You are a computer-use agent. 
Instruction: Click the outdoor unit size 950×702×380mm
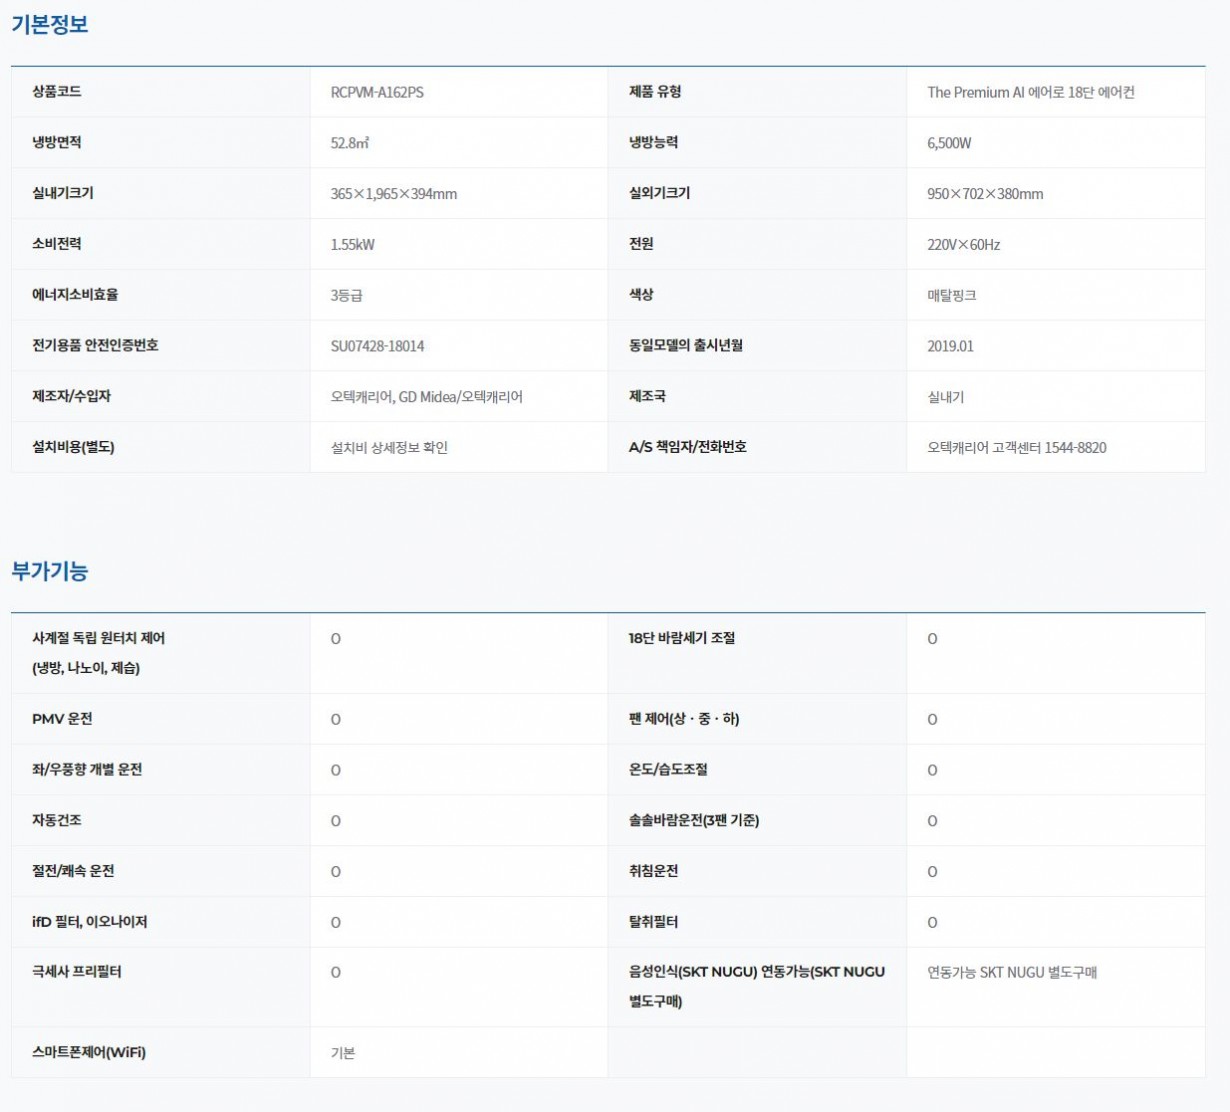coord(984,194)
